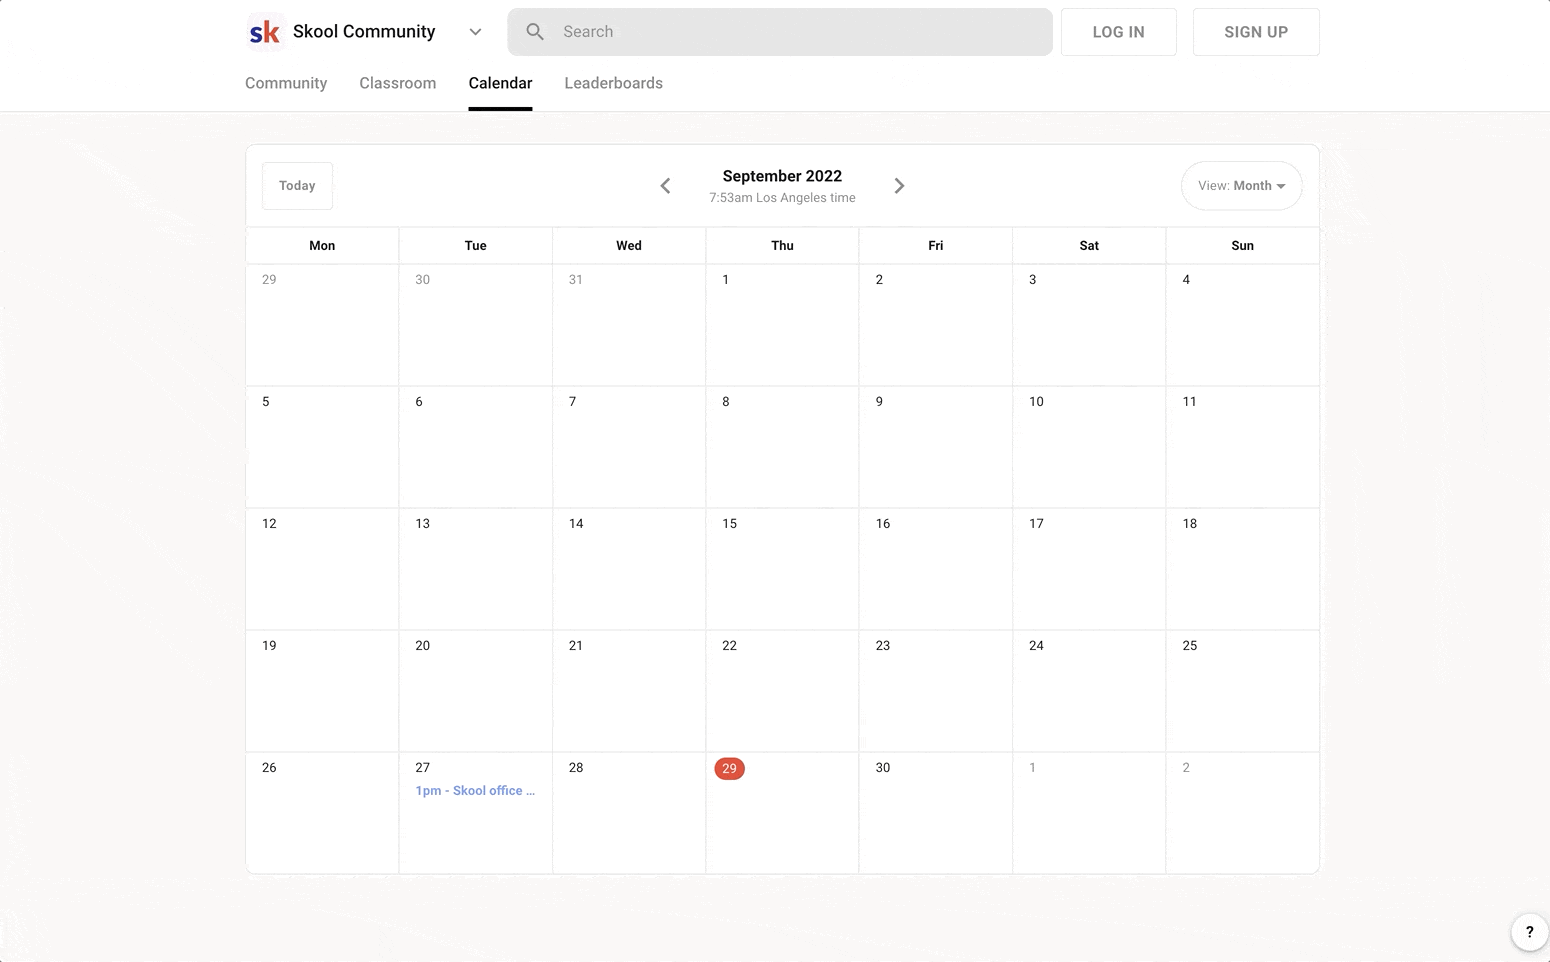Screen dimensions: 1550x962
Task: Click the search magnifier icon
Action: click(x=535, y=32)
